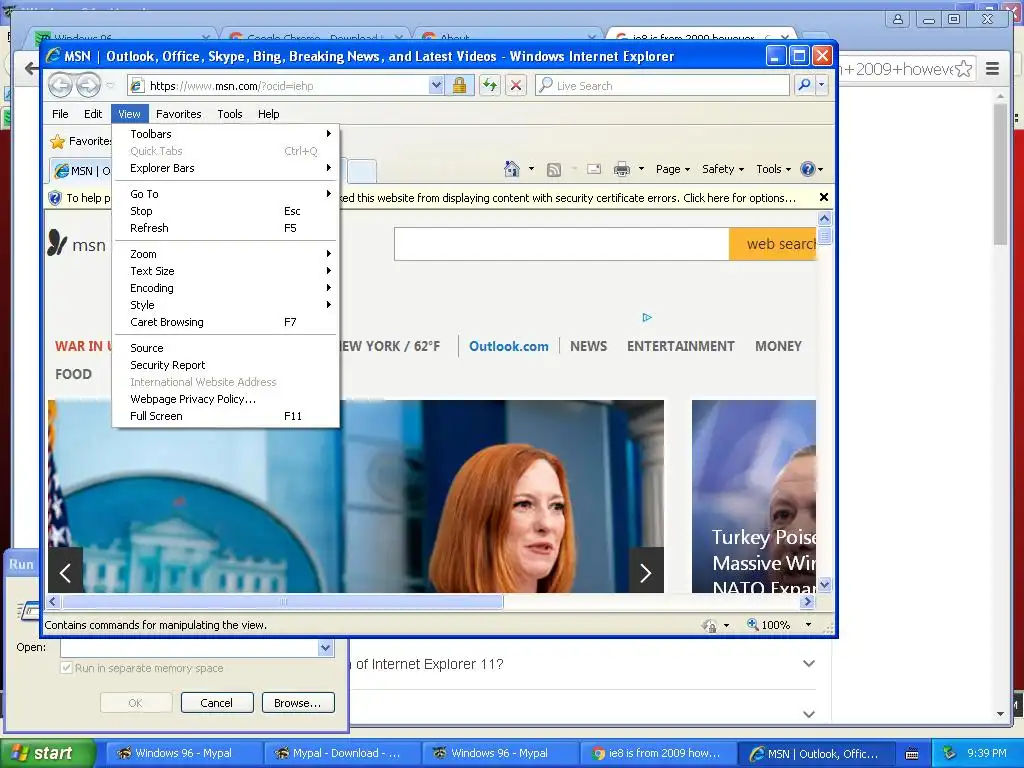Close the yellow information bar
Screen dimensions: 1024x768
click(x=824, y=197)
